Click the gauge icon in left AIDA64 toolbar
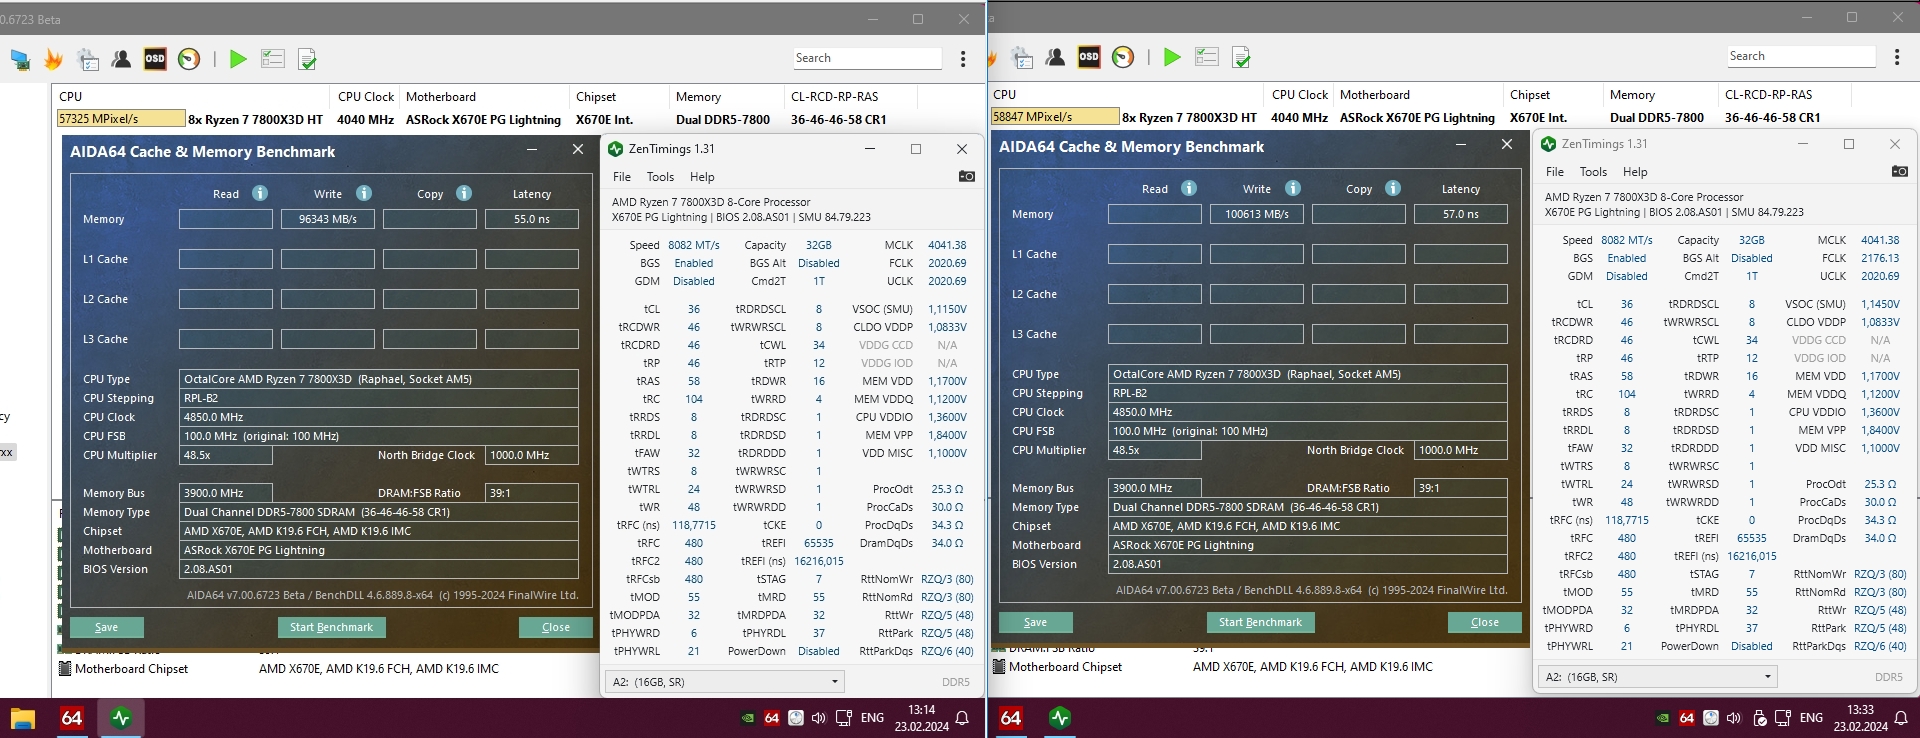 [x=189, y=59]
